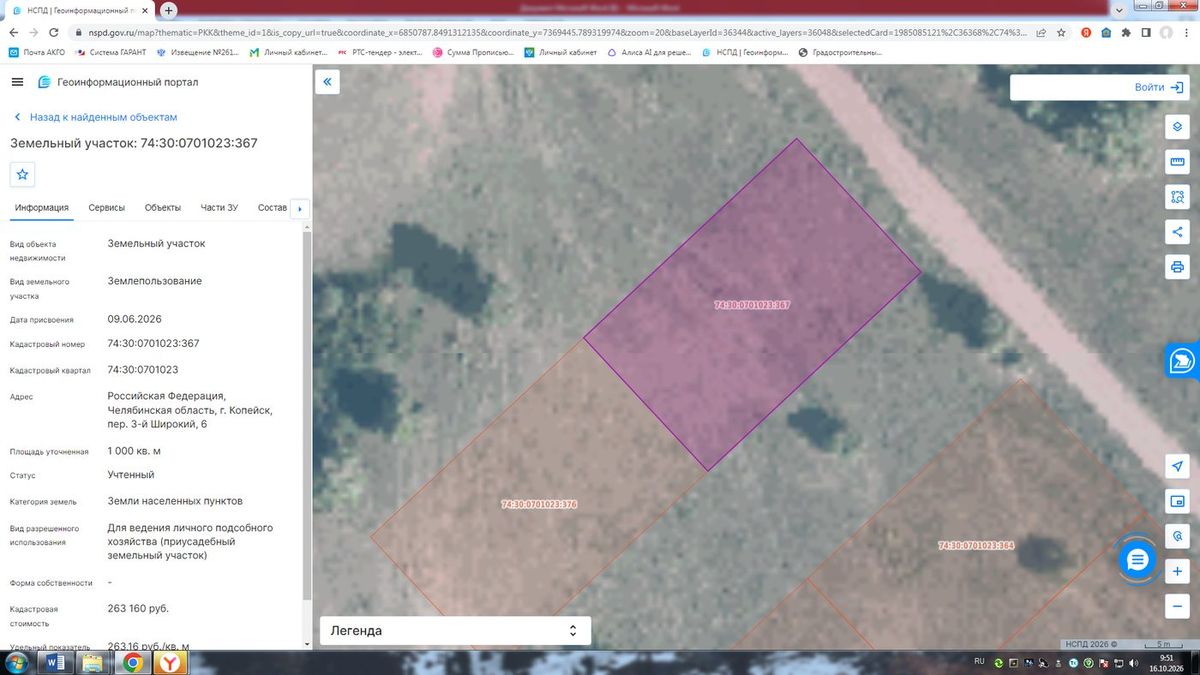1200x675 pixels.
Task: Open the hamburger menu of Геоинформационный портал
Action: (x=17, y=82)
